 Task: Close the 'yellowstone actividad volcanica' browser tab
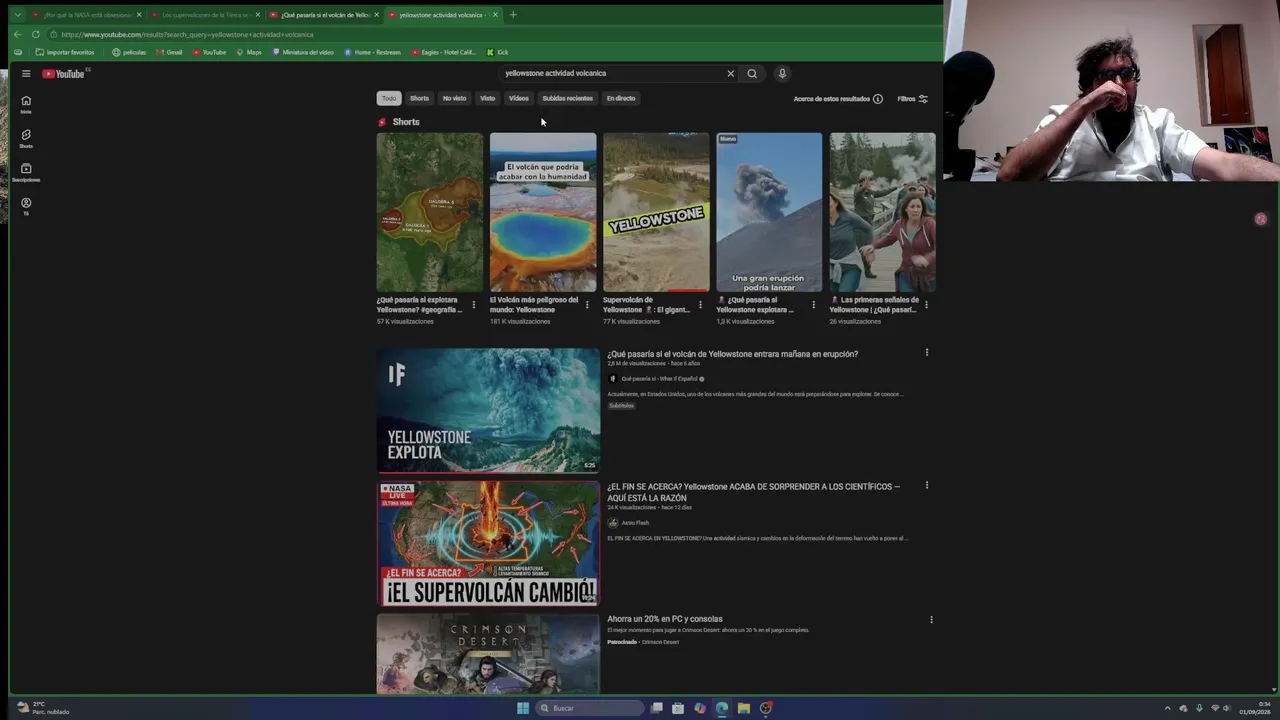coord(495,15)
